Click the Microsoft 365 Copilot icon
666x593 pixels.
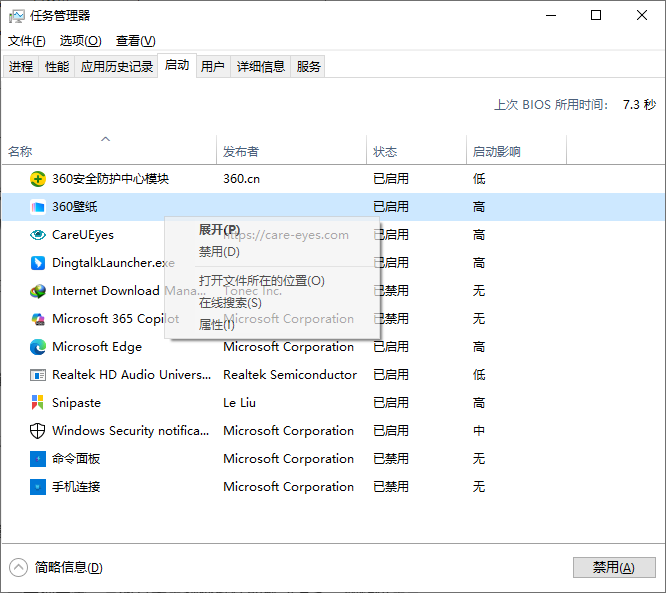coord(38,319)
